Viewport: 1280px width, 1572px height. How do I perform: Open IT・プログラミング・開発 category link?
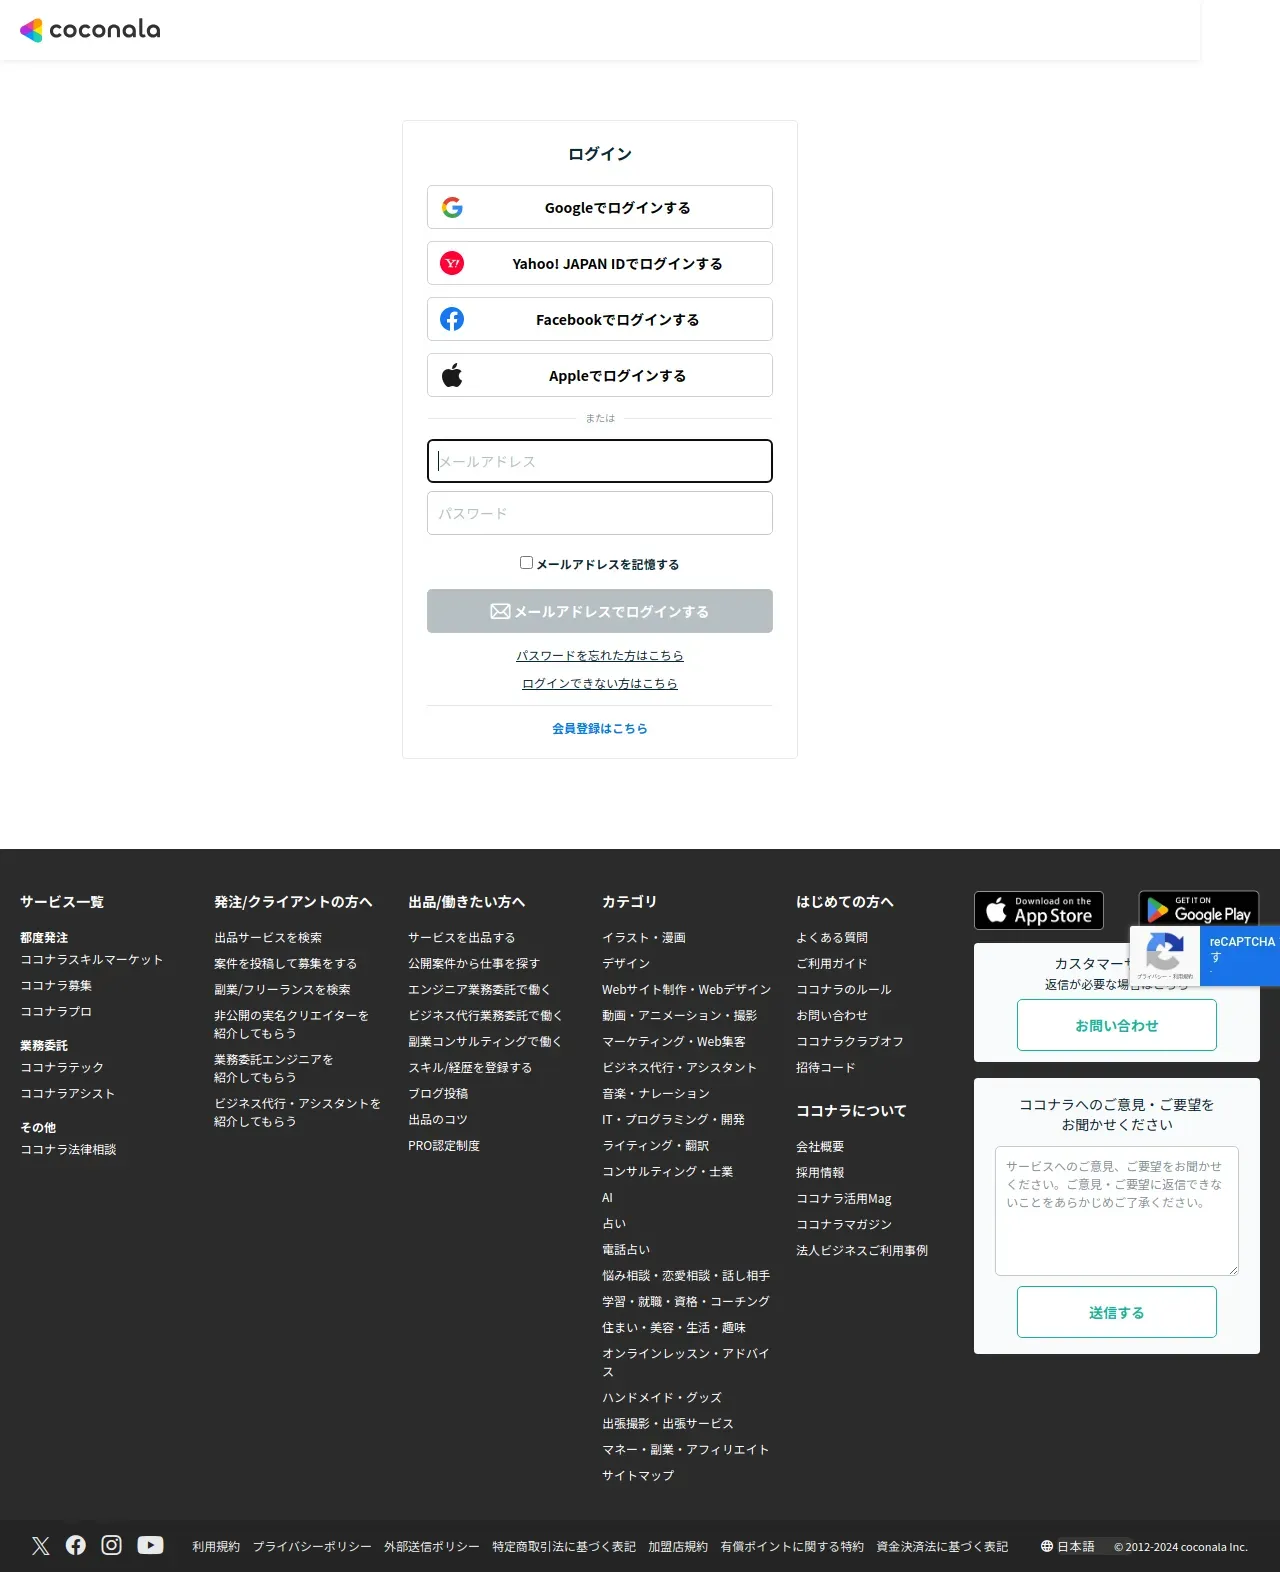click(674, 1120)
